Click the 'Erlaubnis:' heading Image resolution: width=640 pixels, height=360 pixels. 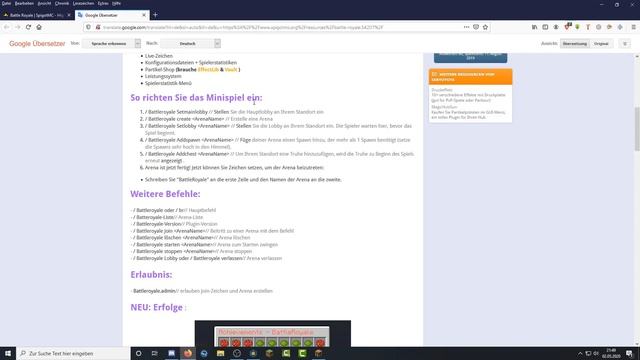coord(151,275)
